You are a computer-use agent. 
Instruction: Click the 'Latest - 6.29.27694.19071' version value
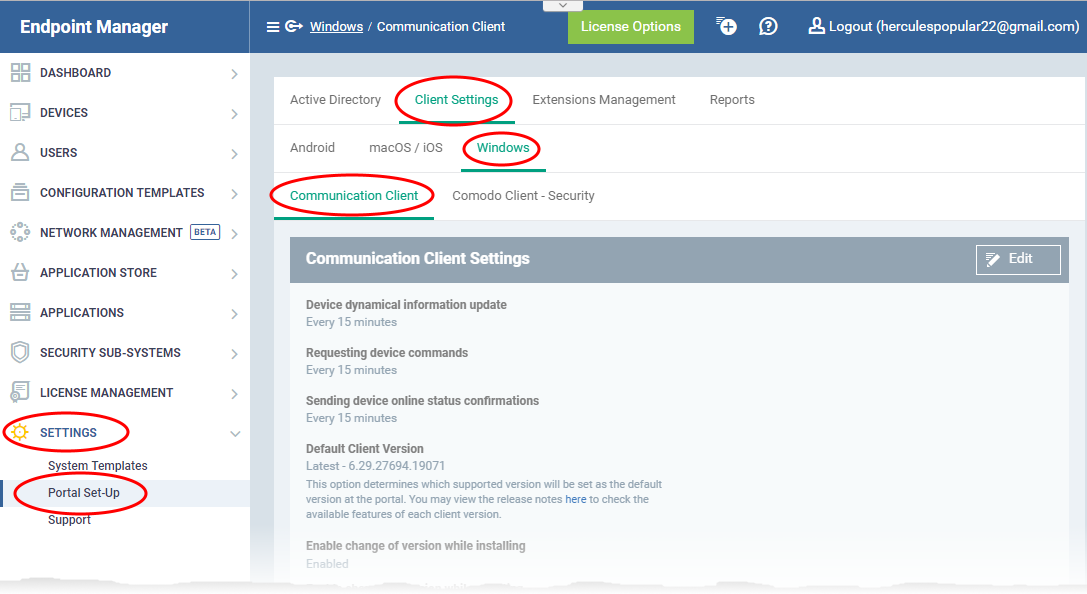(375, 466)
